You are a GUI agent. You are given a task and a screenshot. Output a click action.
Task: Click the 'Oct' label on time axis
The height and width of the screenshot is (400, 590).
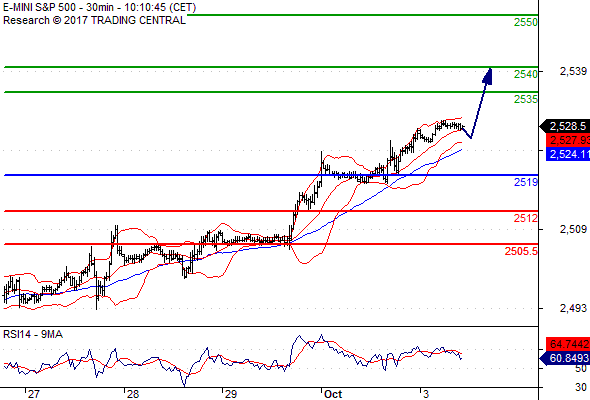[333, 394]
